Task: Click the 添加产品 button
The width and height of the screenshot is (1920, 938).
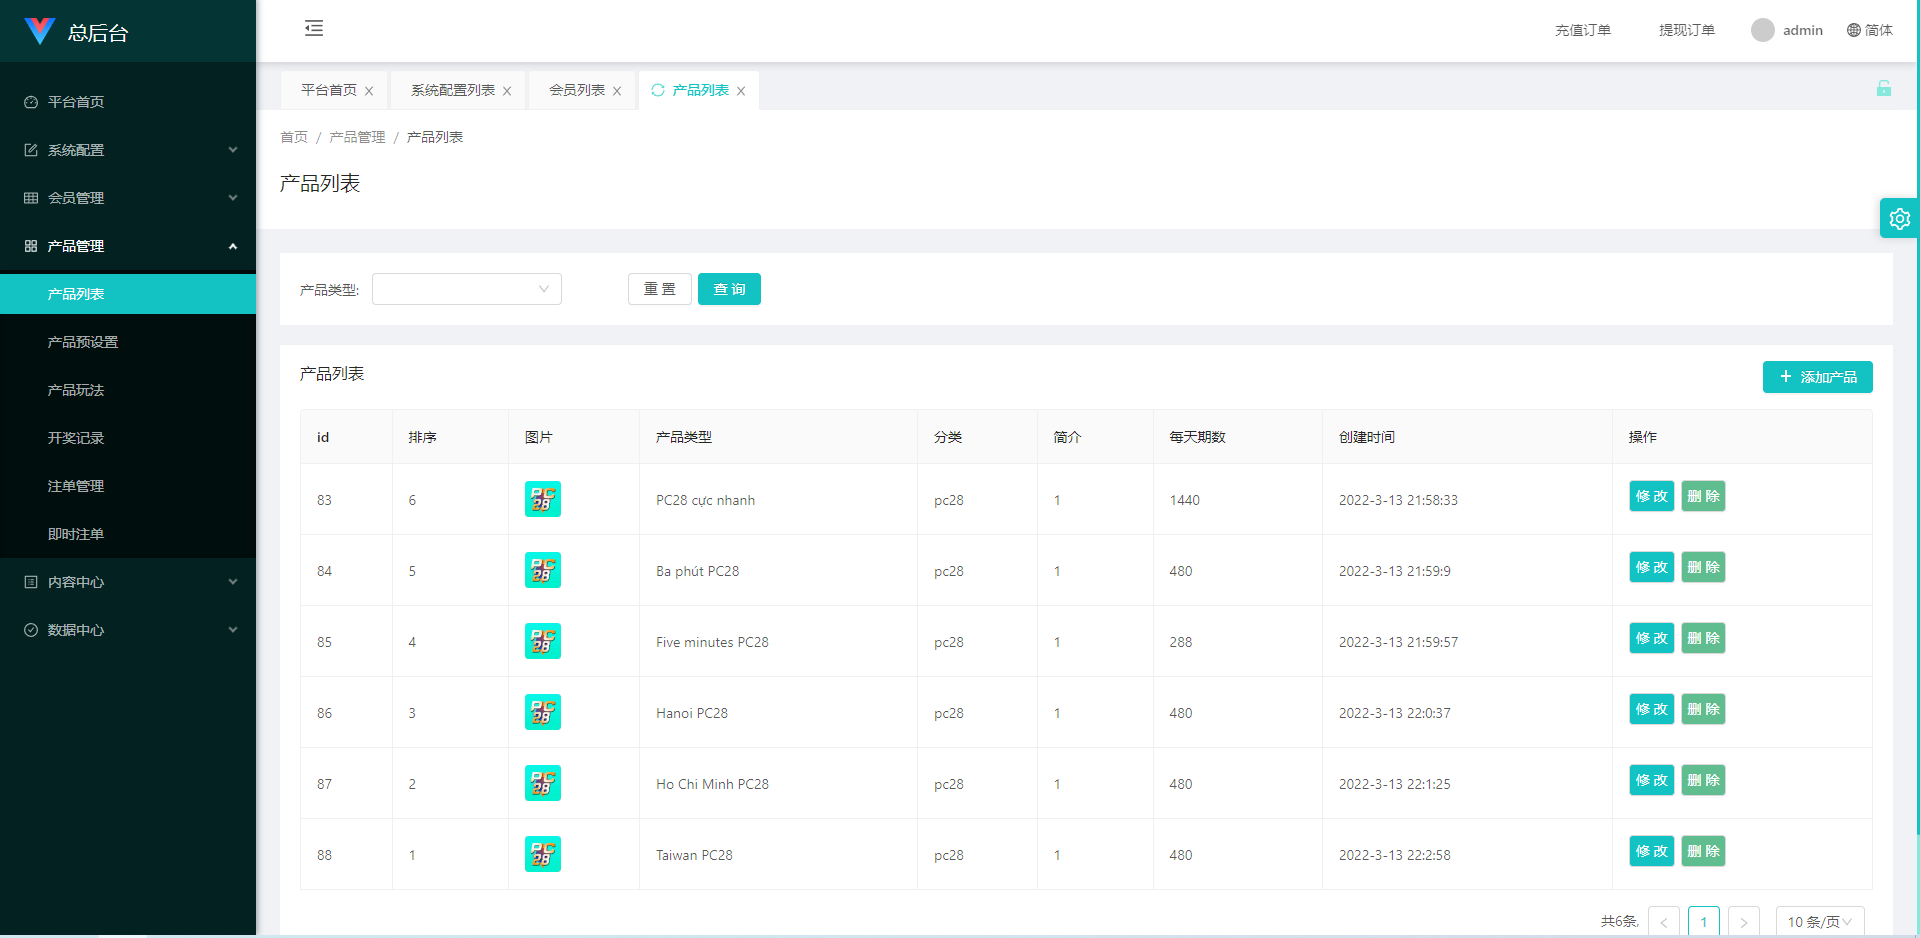Action: pos(1817,377)
